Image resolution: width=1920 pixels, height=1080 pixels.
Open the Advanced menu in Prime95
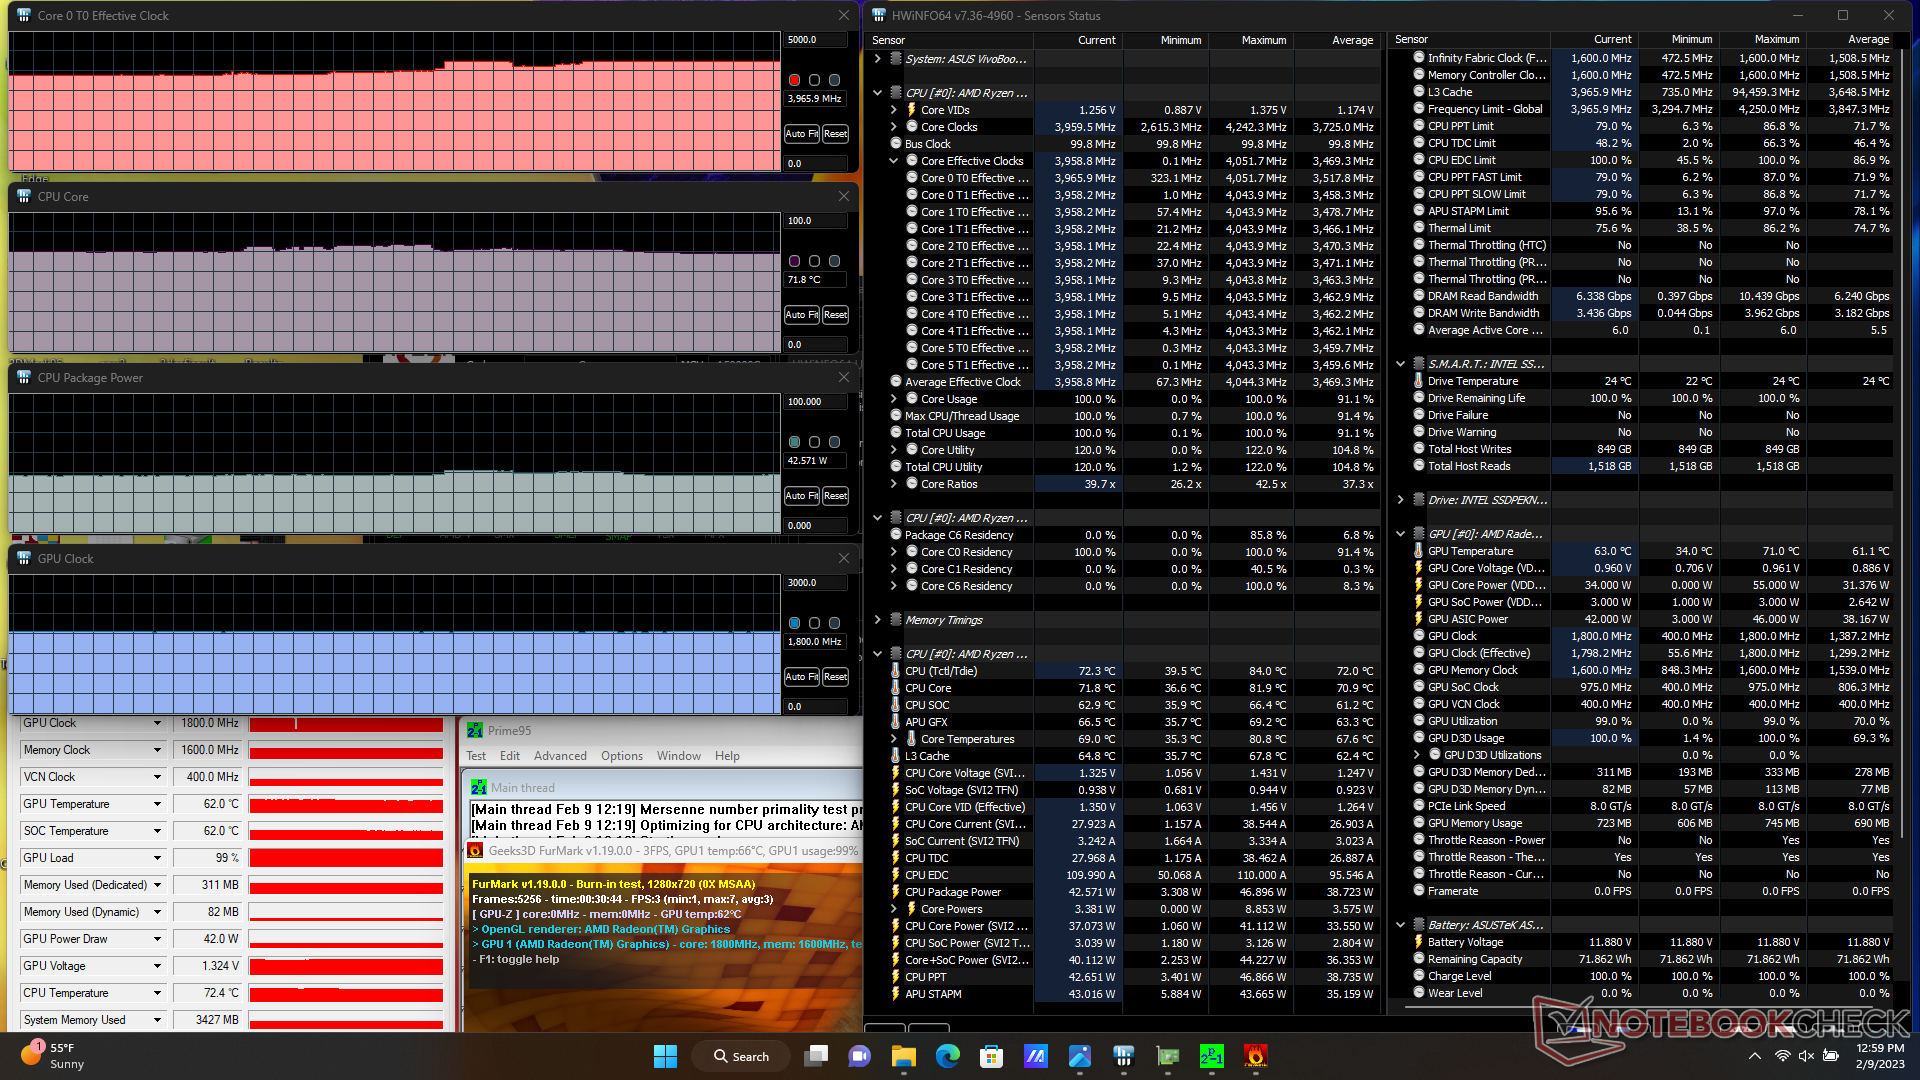click(x=560, y=756)
